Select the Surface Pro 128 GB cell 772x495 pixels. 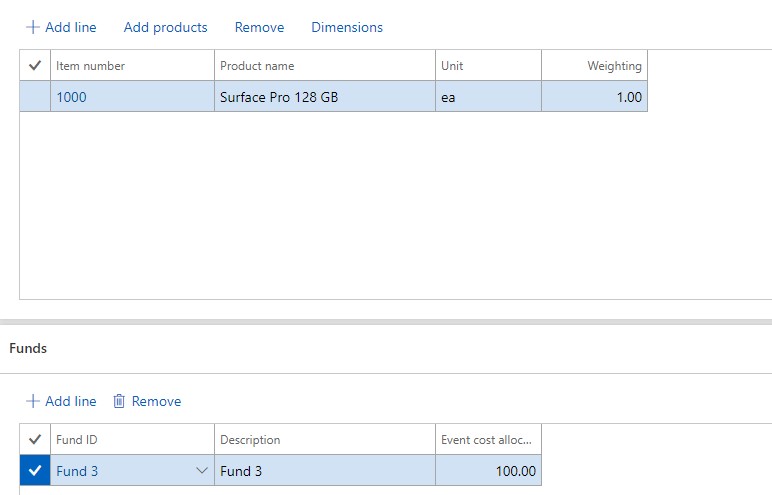click(324, 97)
